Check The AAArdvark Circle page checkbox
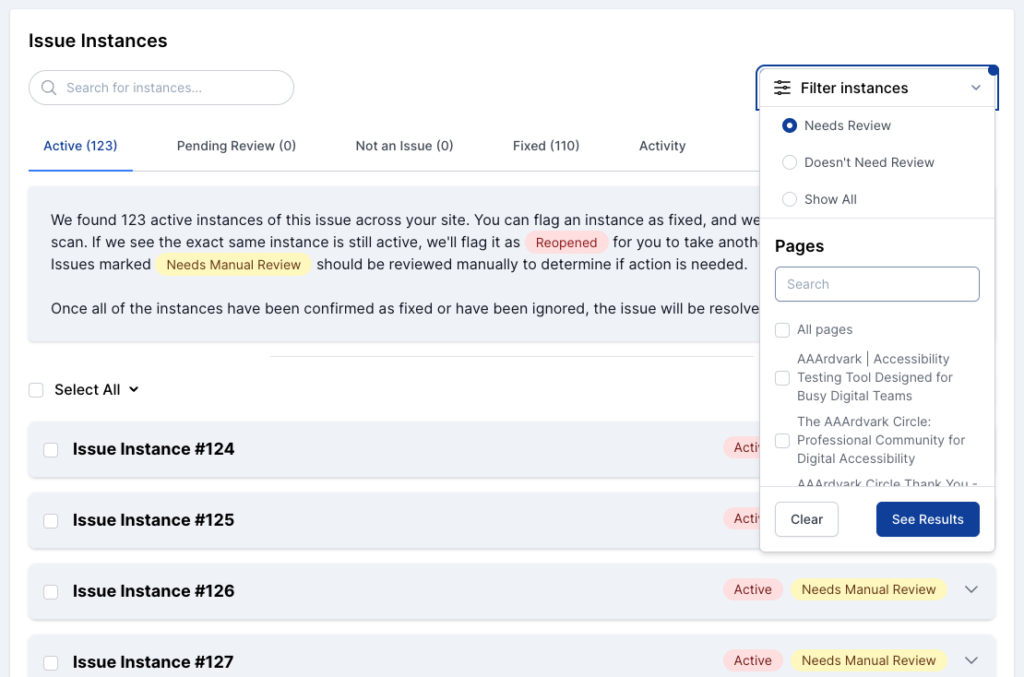The width and height of the screenshot is (1024, 677). click(x=783, y=441)
